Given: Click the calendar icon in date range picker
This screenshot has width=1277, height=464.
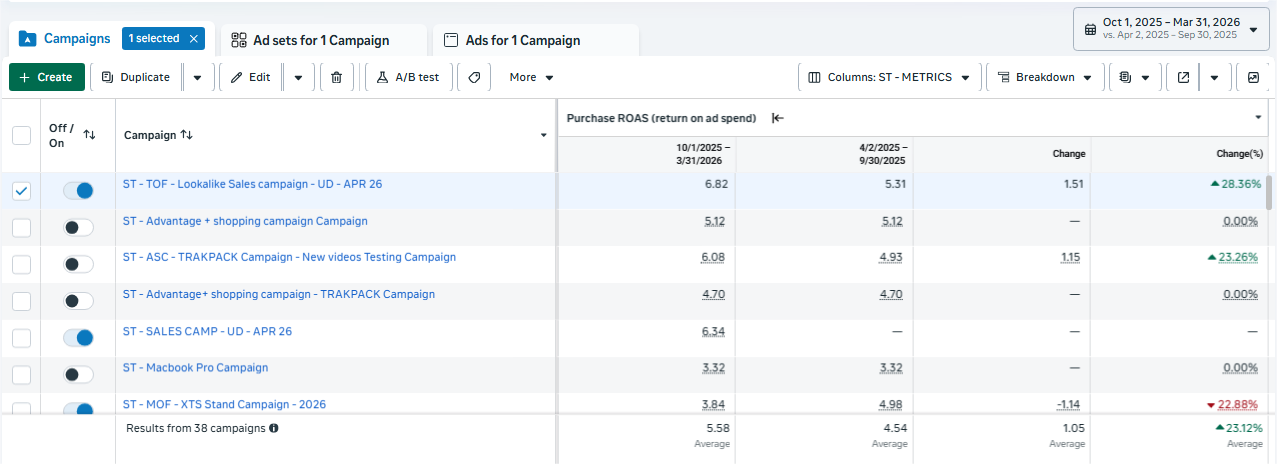Looking at the screenshot, I should (x=1090, y=30).
